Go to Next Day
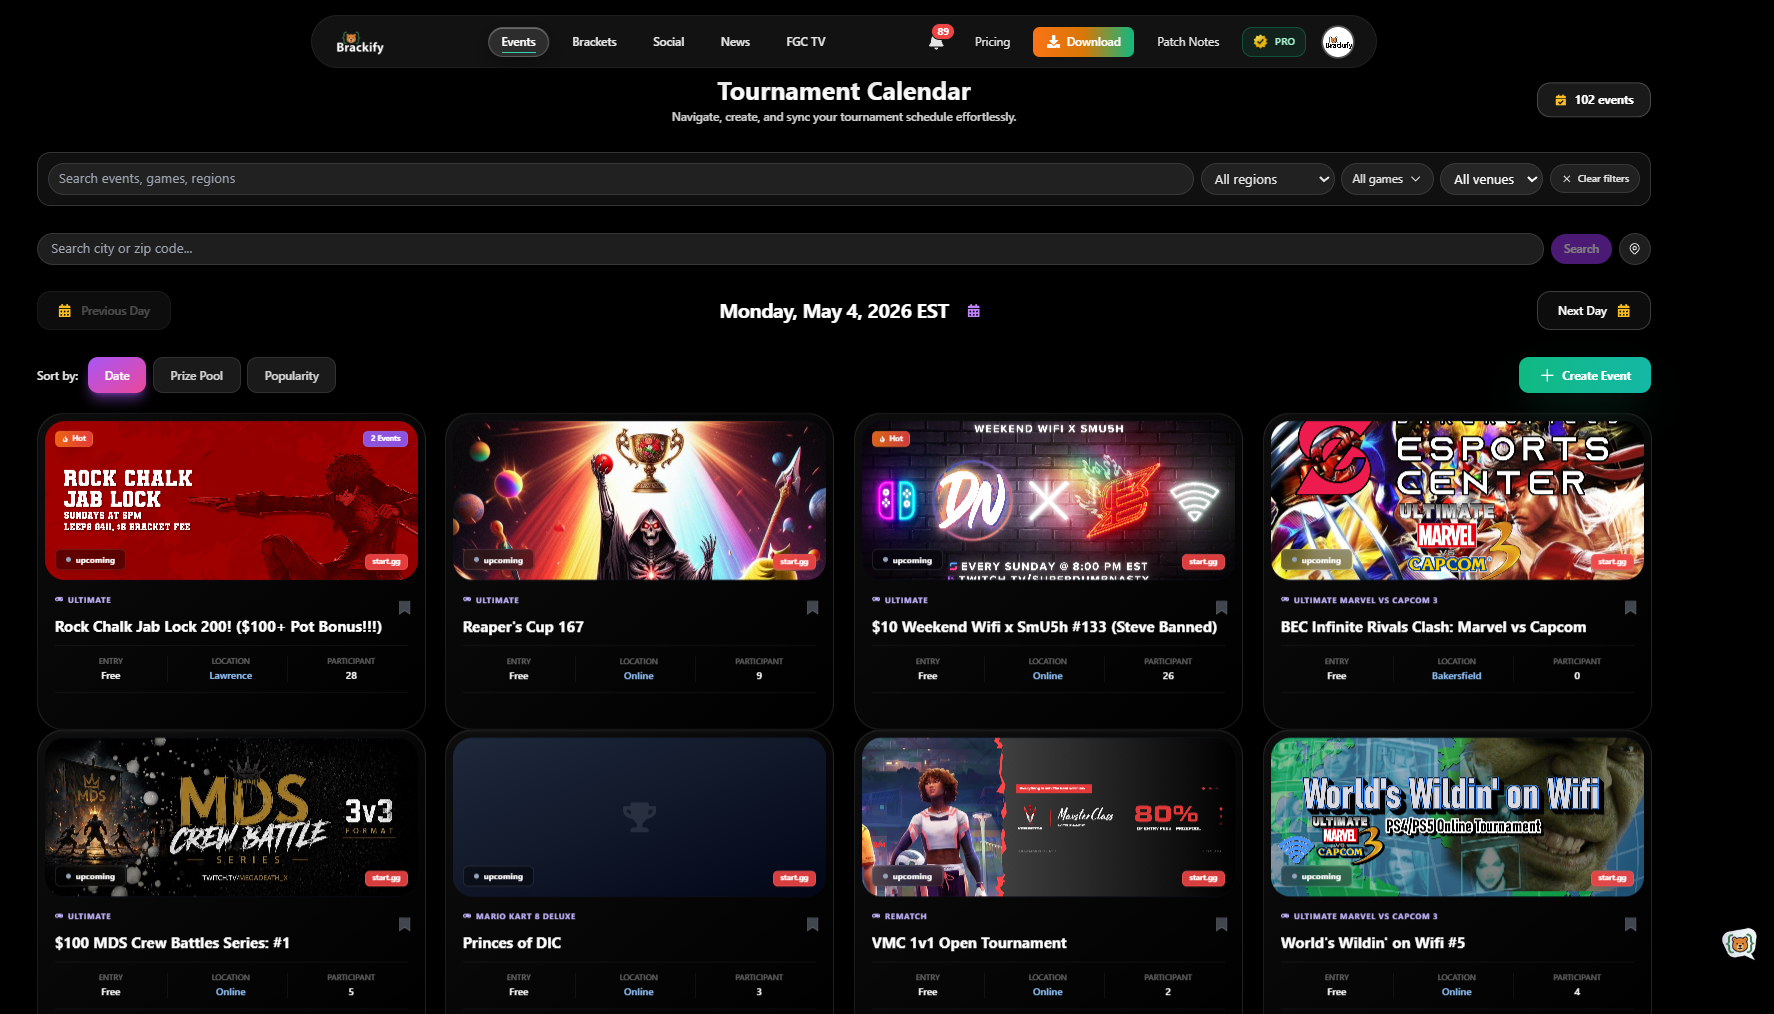 [x=1594, y=311]
